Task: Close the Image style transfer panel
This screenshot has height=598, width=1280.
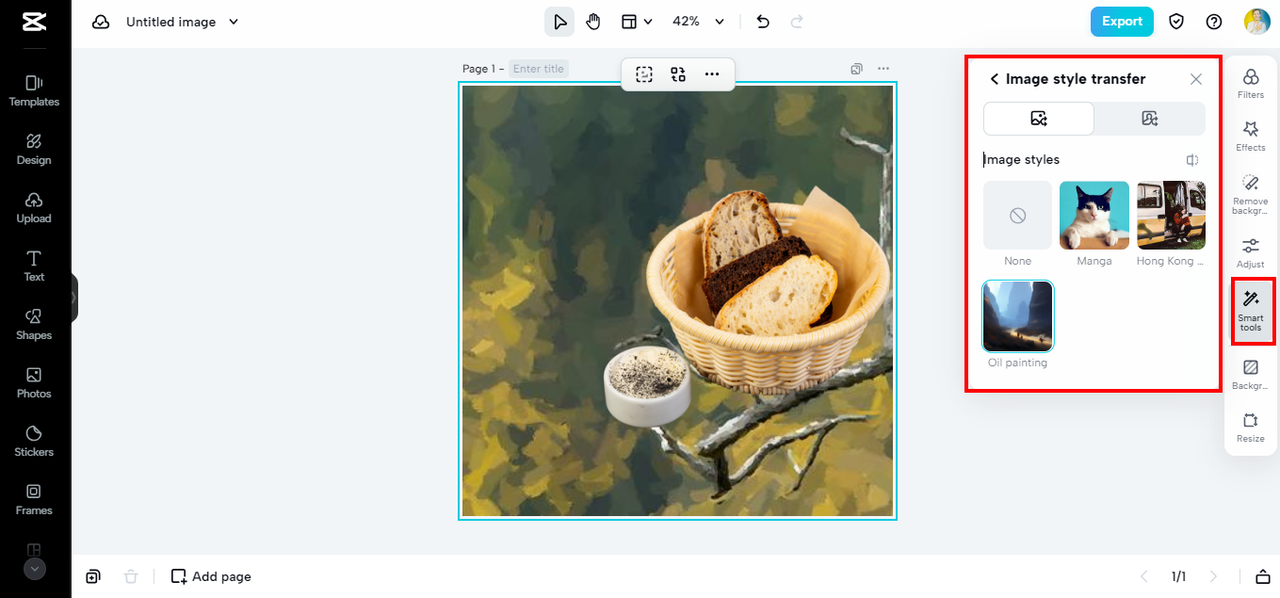Action: (x=1196, y=79)
